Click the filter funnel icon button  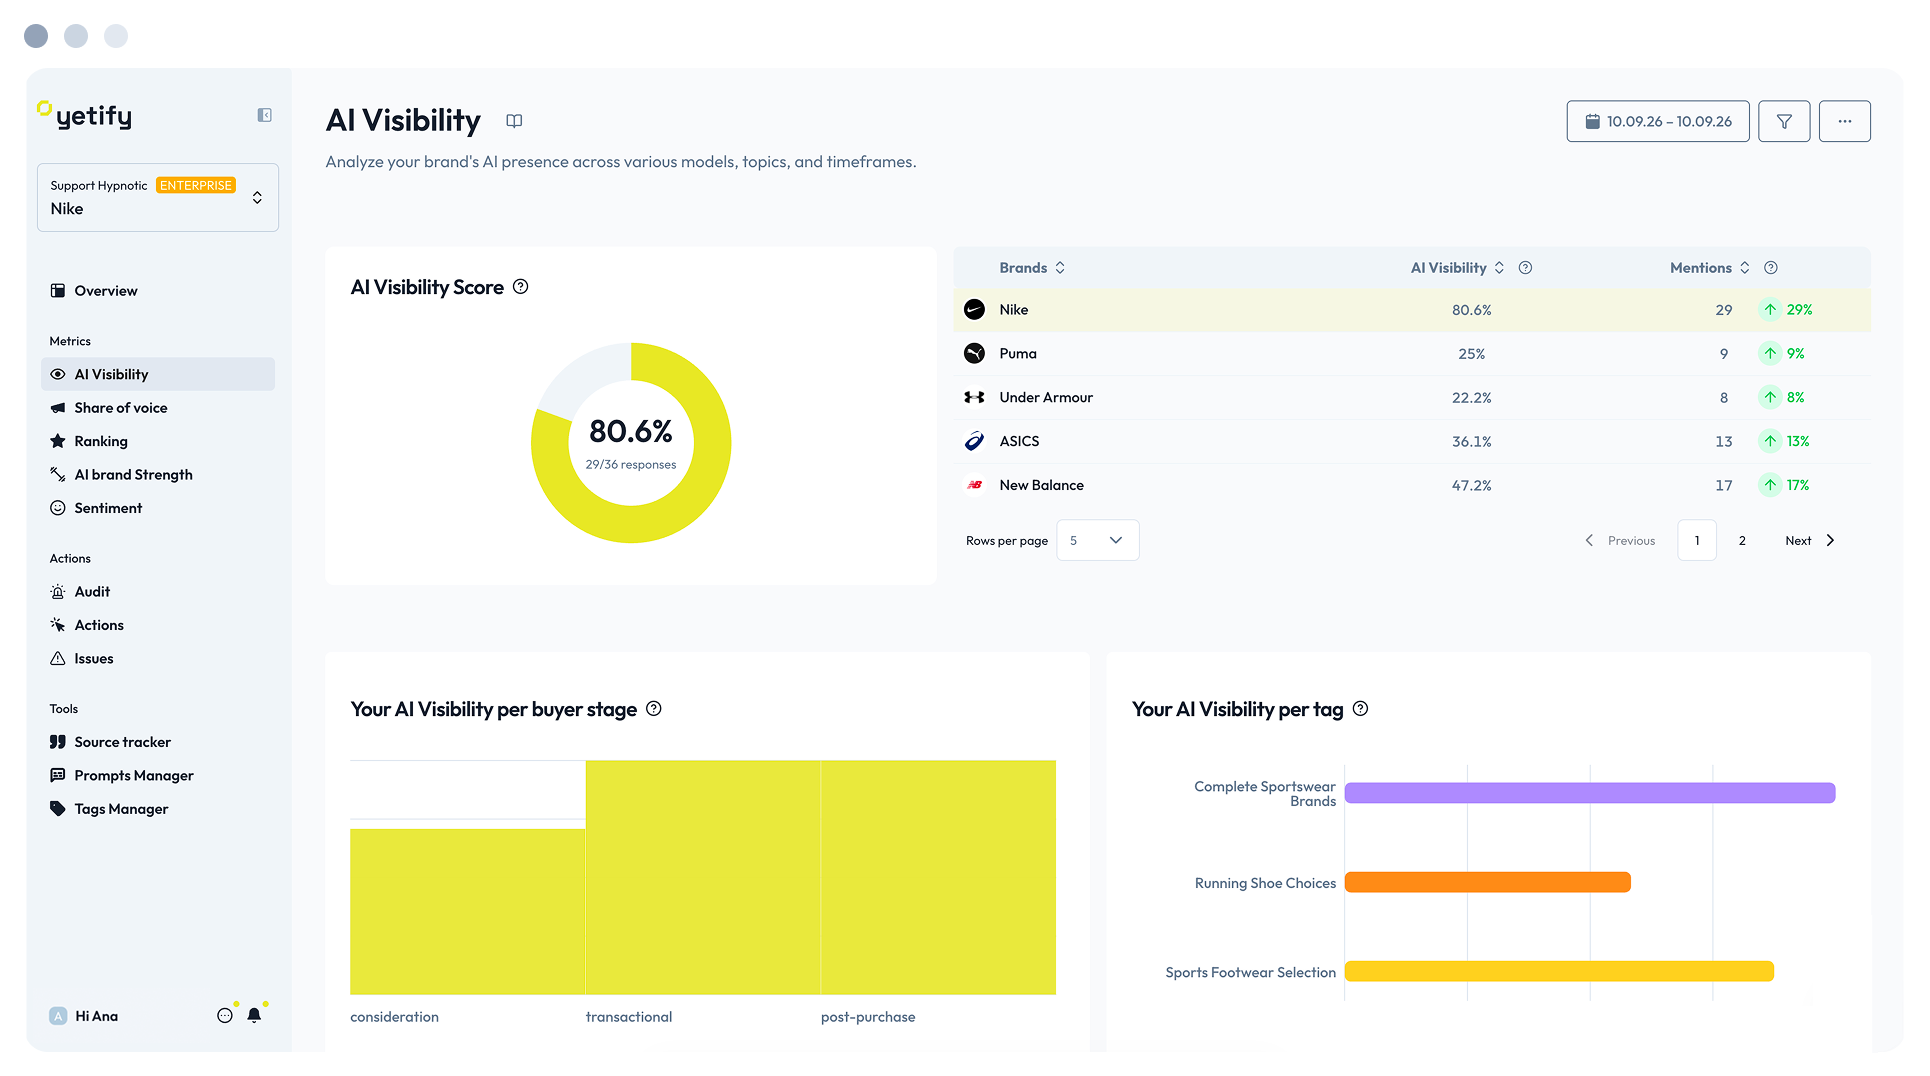pyautogui.click(x=1784, y=121)
